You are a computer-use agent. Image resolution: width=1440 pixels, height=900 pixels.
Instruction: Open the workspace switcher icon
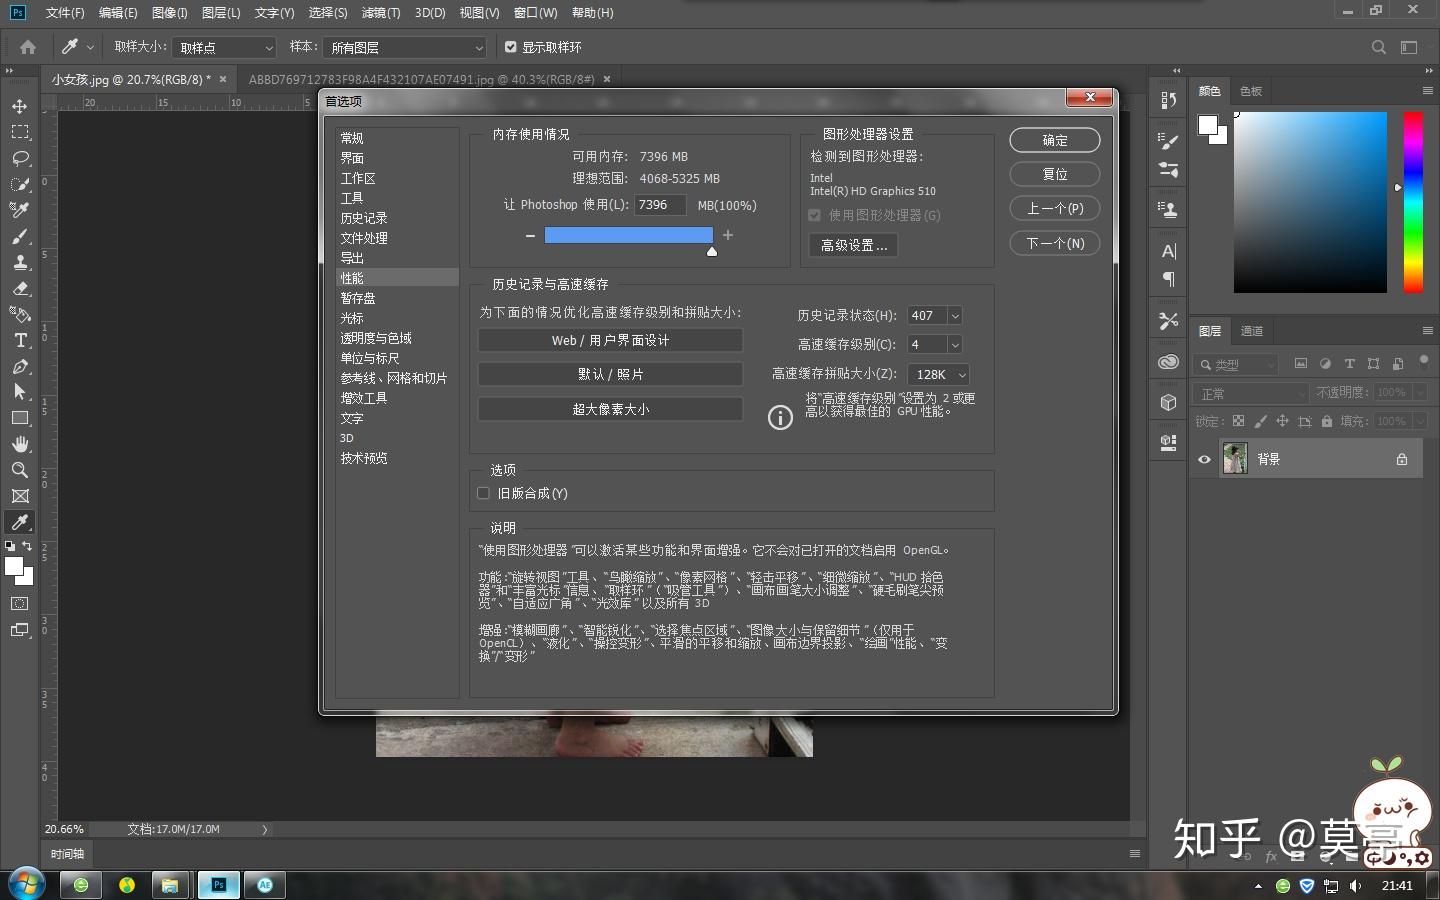click(x=1409, y=47)
